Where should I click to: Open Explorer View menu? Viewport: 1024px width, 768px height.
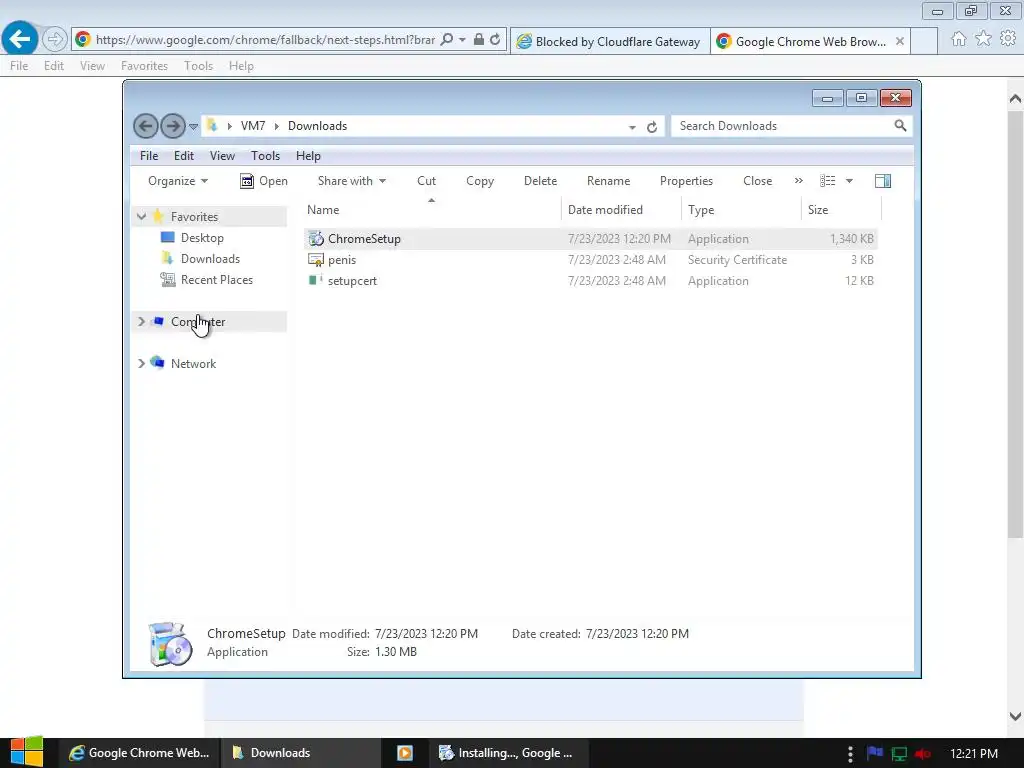pyautogui.click(x=222, y=155)
